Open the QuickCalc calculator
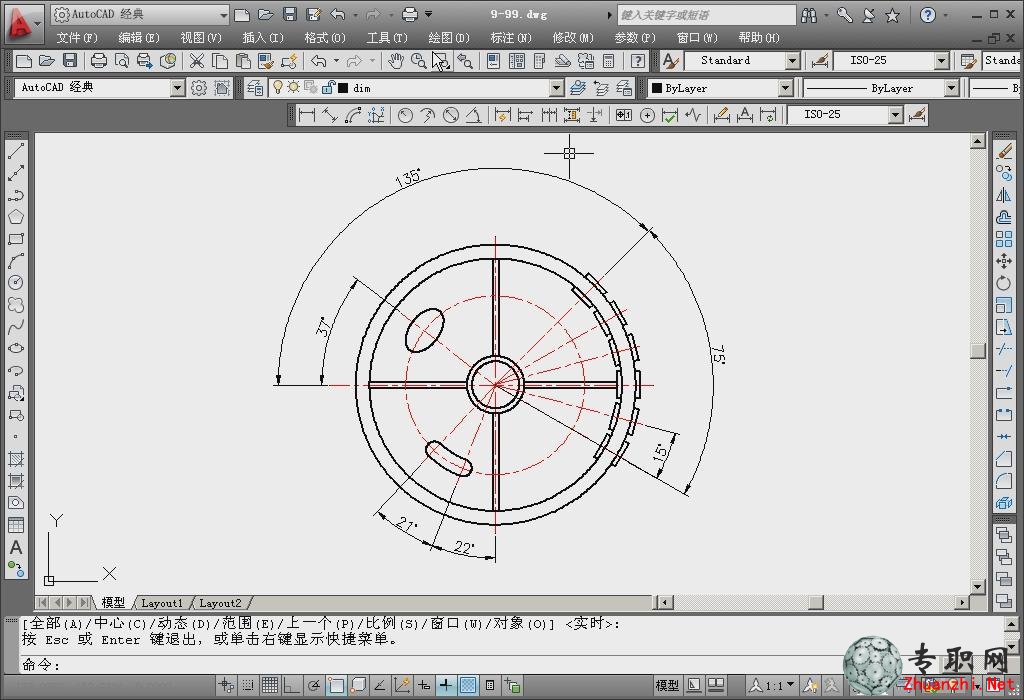 pos(608,61)
